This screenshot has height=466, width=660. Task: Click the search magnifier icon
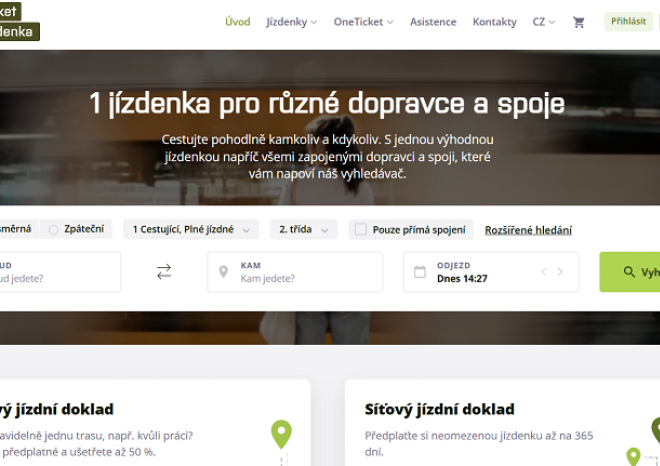(629, 272)
